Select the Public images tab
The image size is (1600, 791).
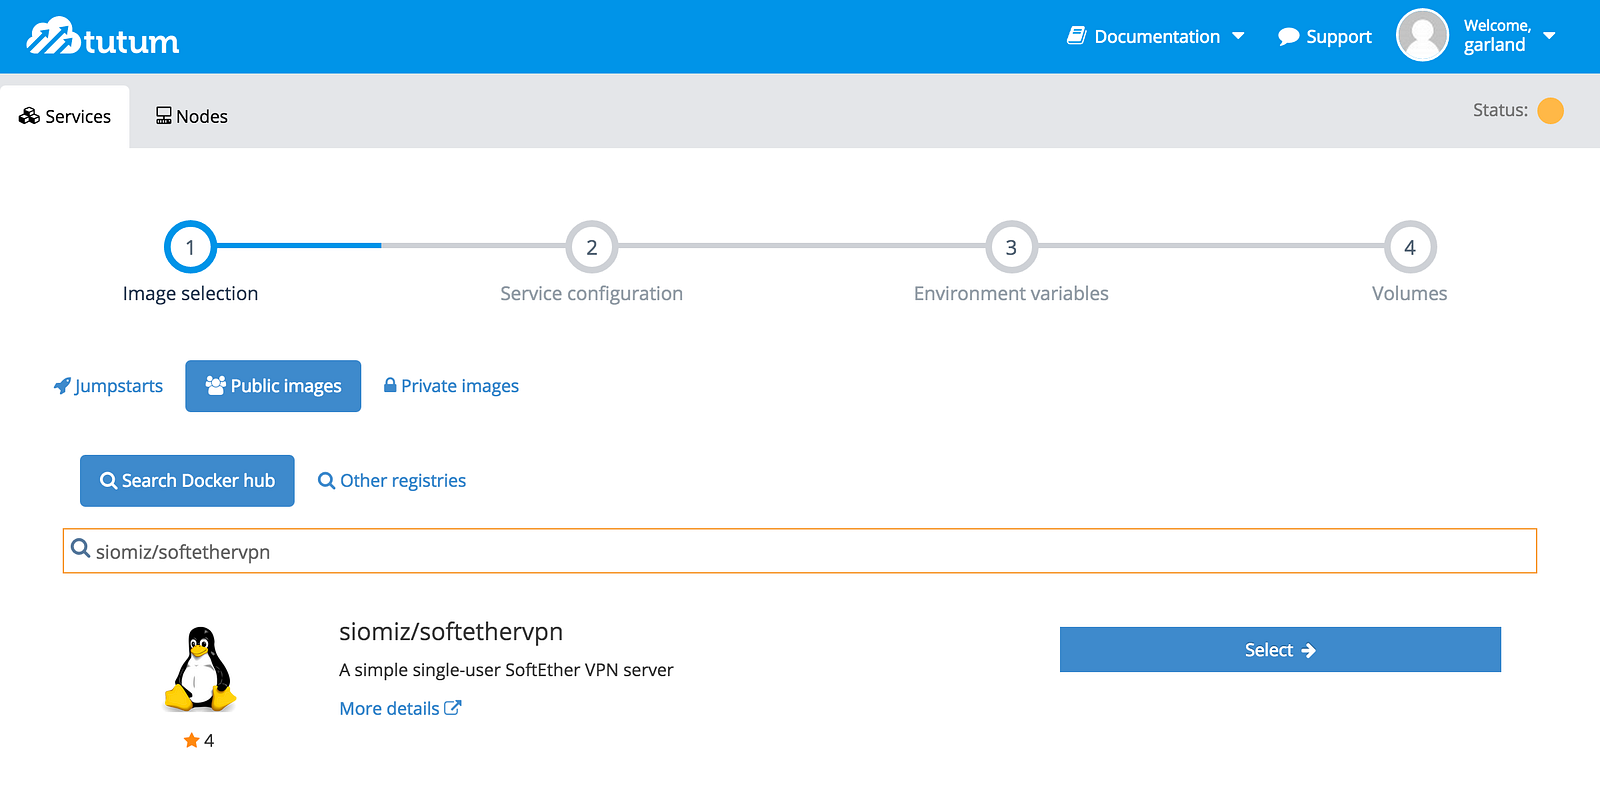[273, 386]
